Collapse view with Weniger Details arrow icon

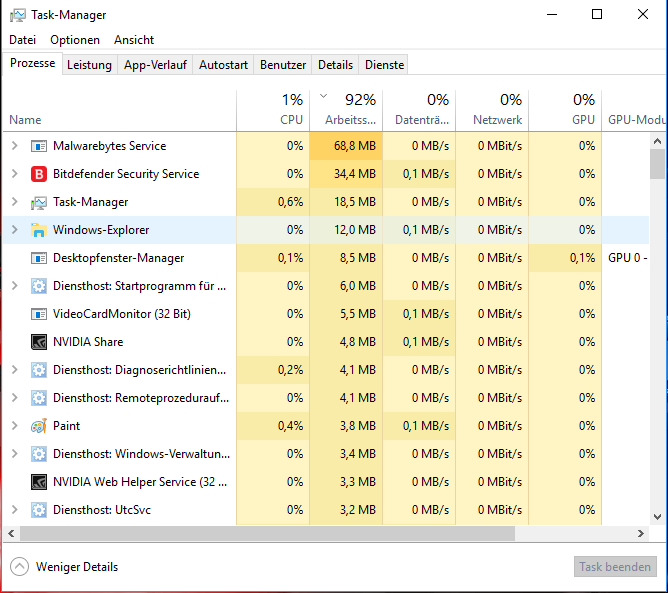19,567
